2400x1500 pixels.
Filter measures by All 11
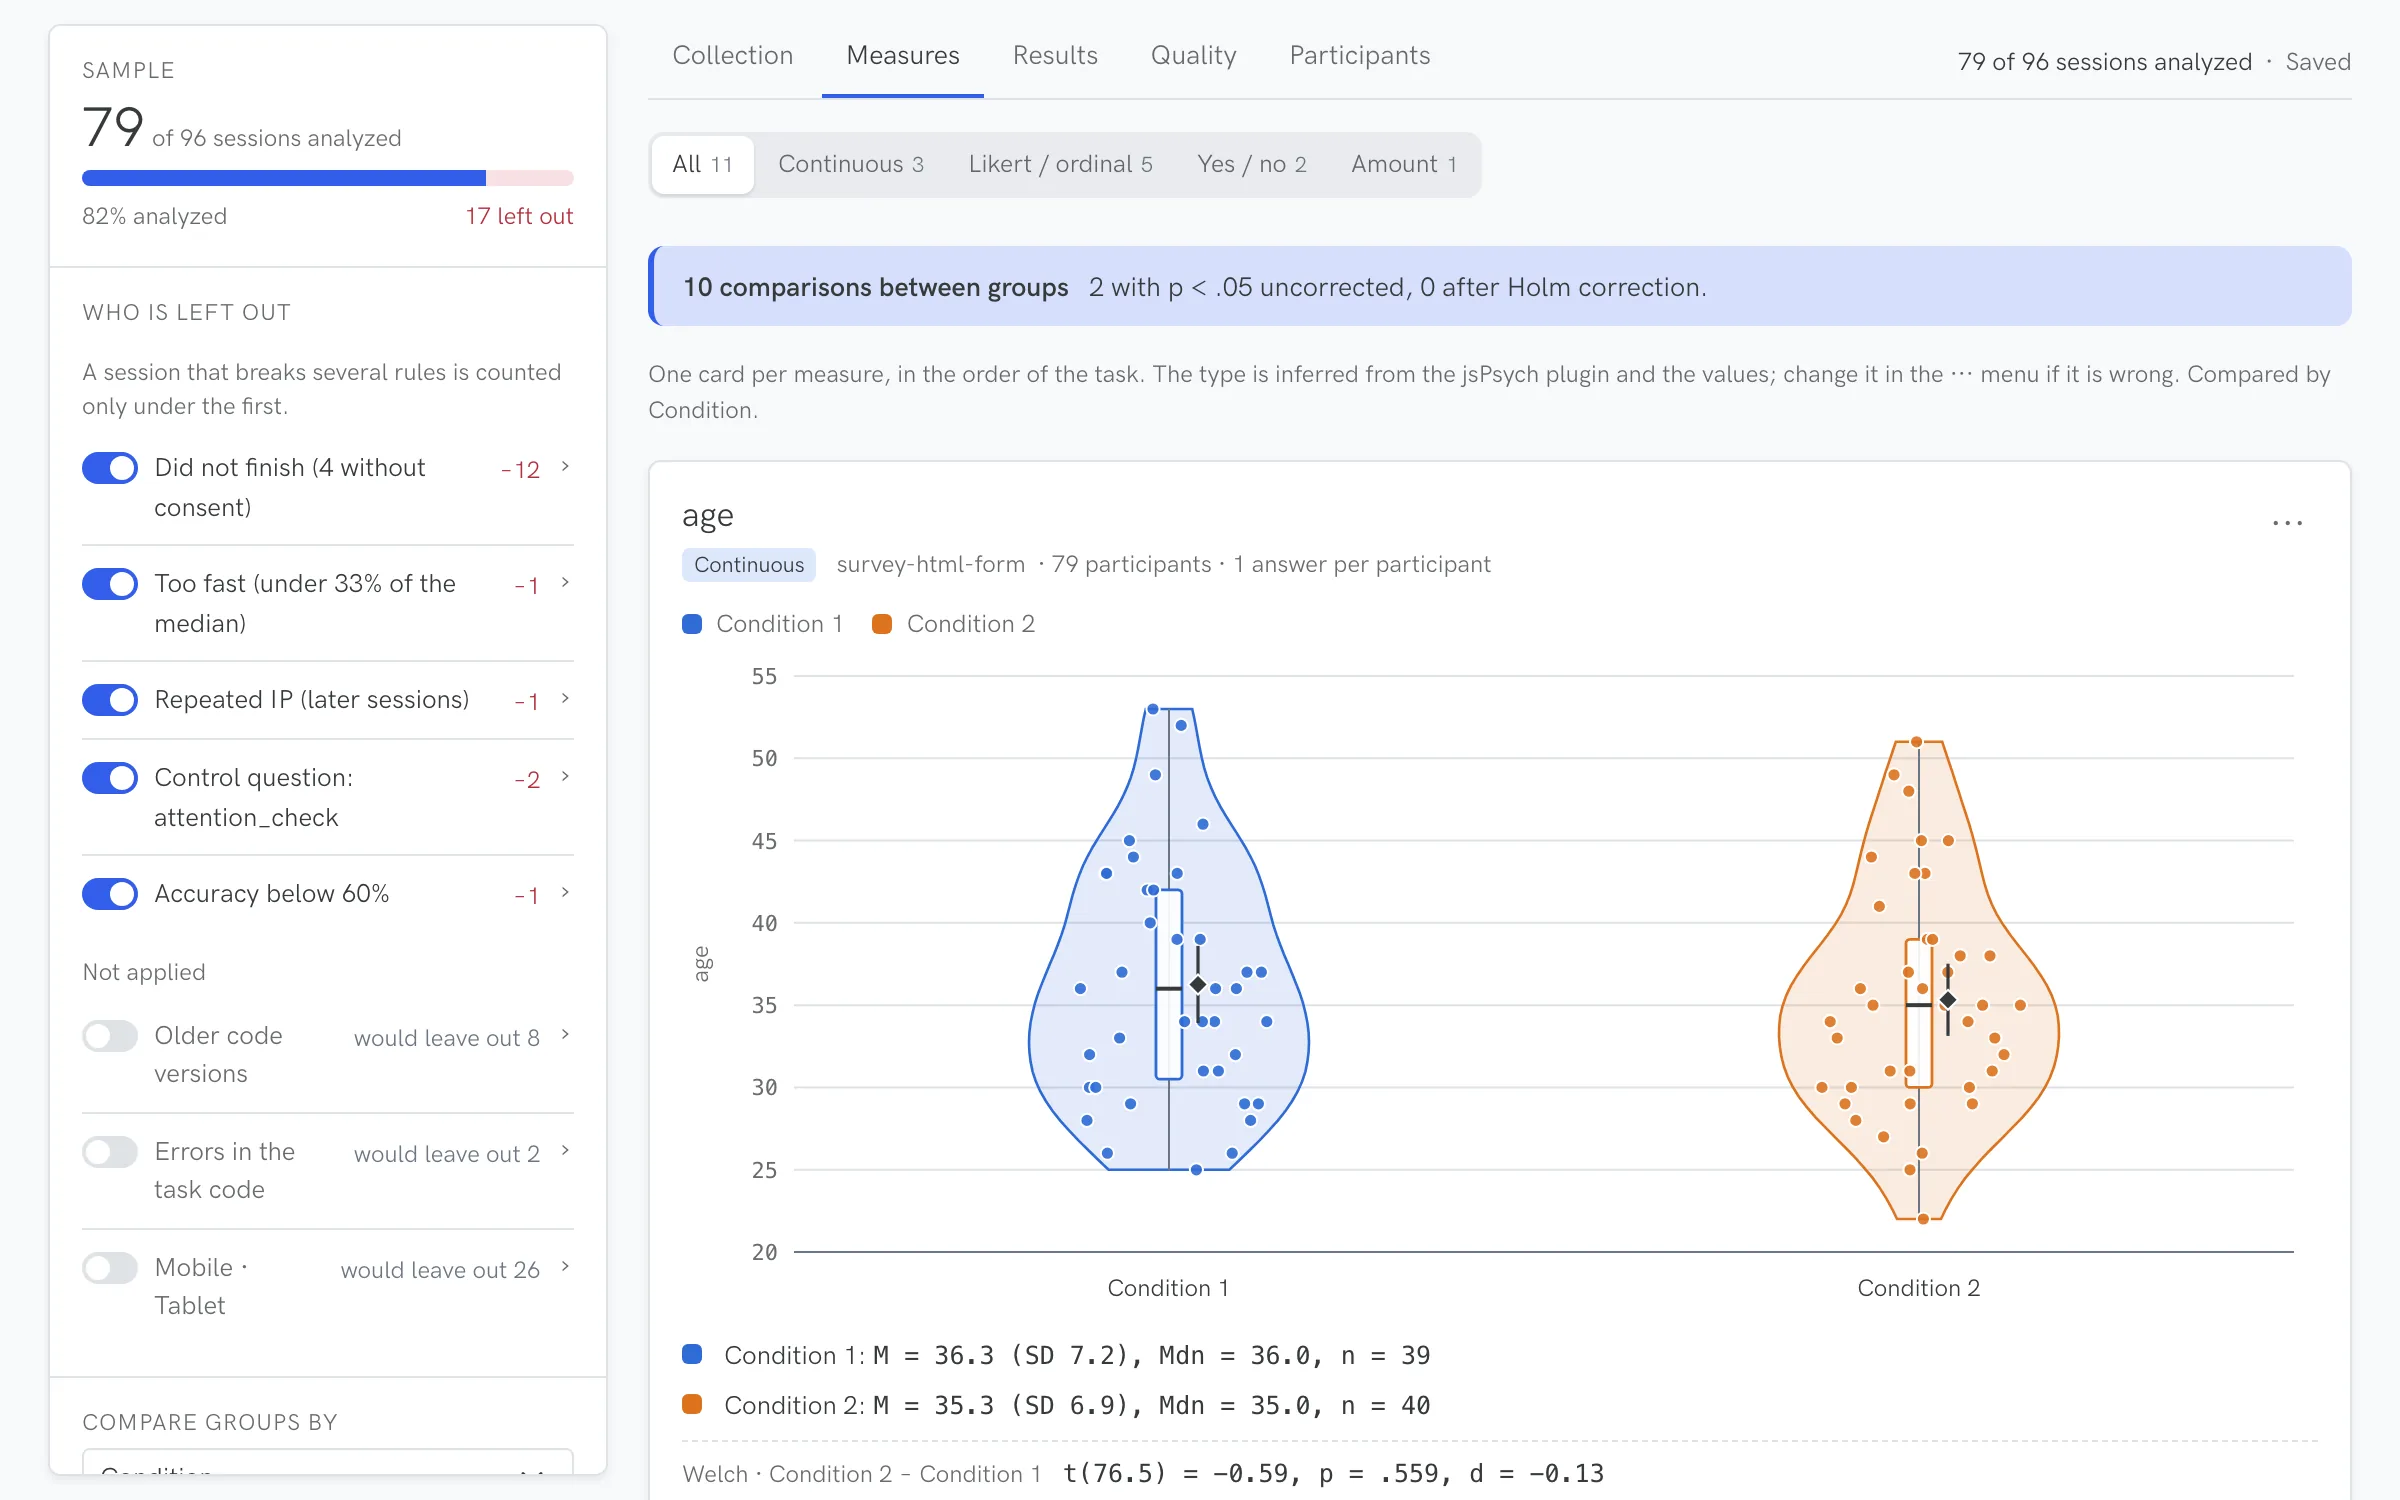703,165
